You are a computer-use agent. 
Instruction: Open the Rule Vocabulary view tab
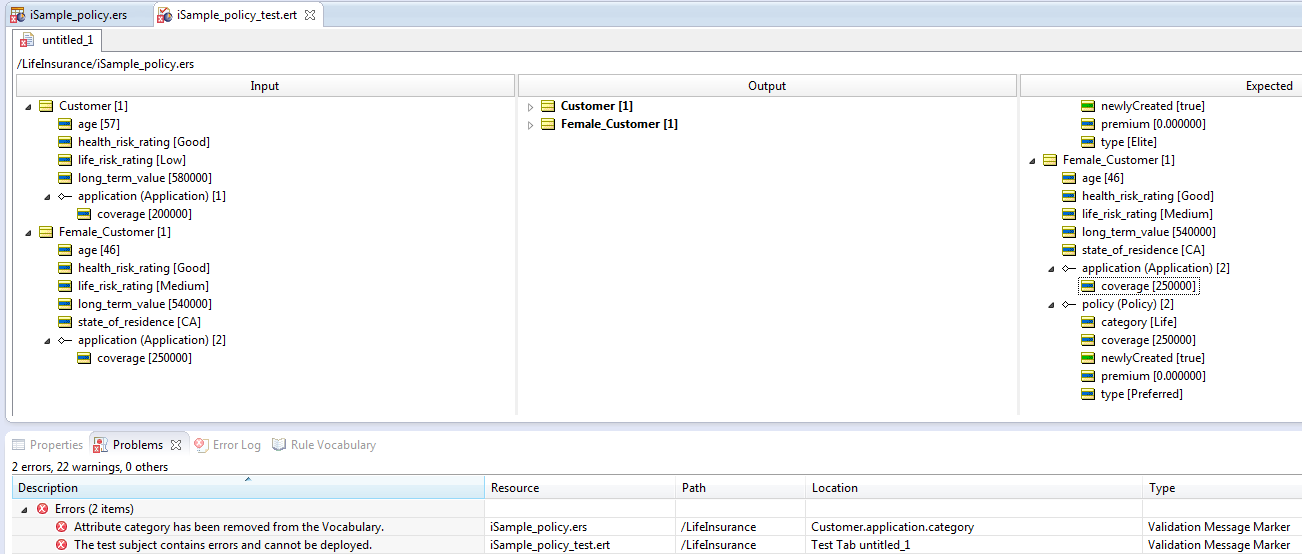point(324,445)
